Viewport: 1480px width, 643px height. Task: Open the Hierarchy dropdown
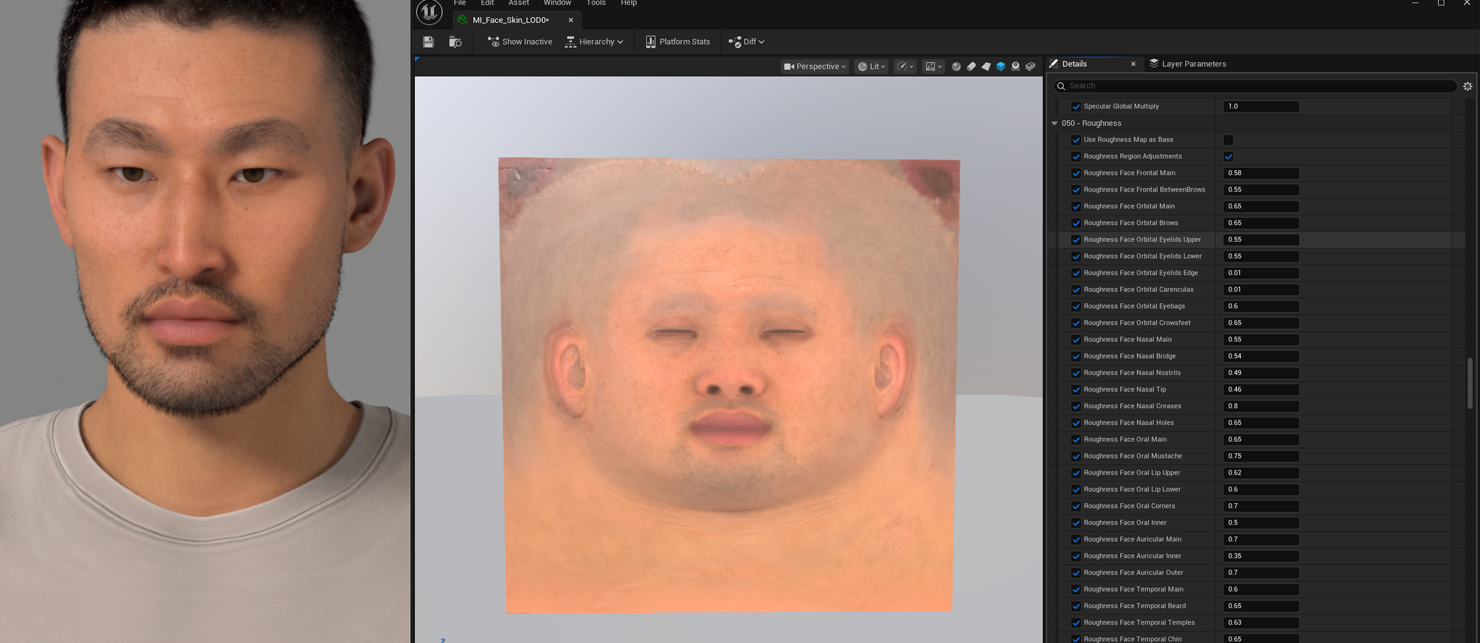(x=594, y=42)
